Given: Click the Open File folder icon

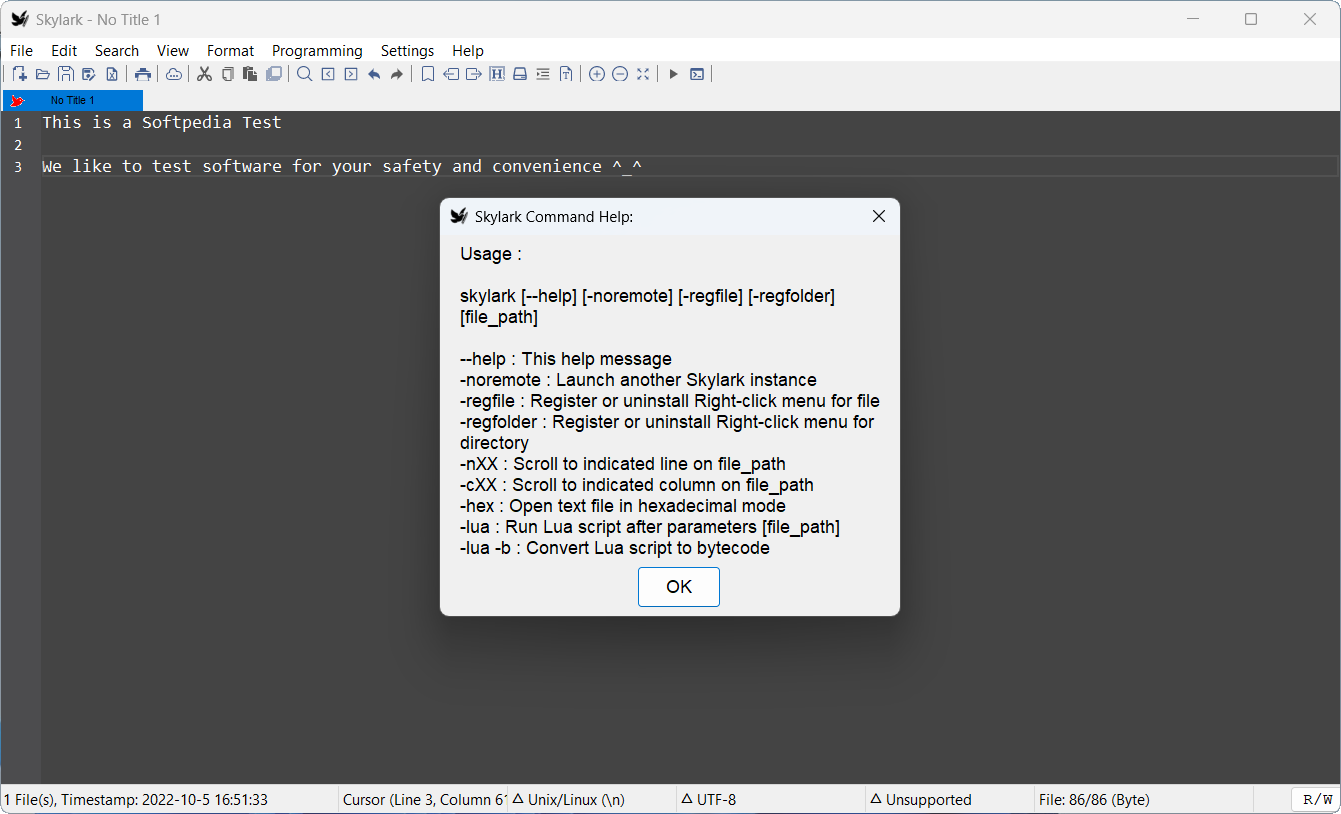Looking at the screenshot, I should pos(43,74).
